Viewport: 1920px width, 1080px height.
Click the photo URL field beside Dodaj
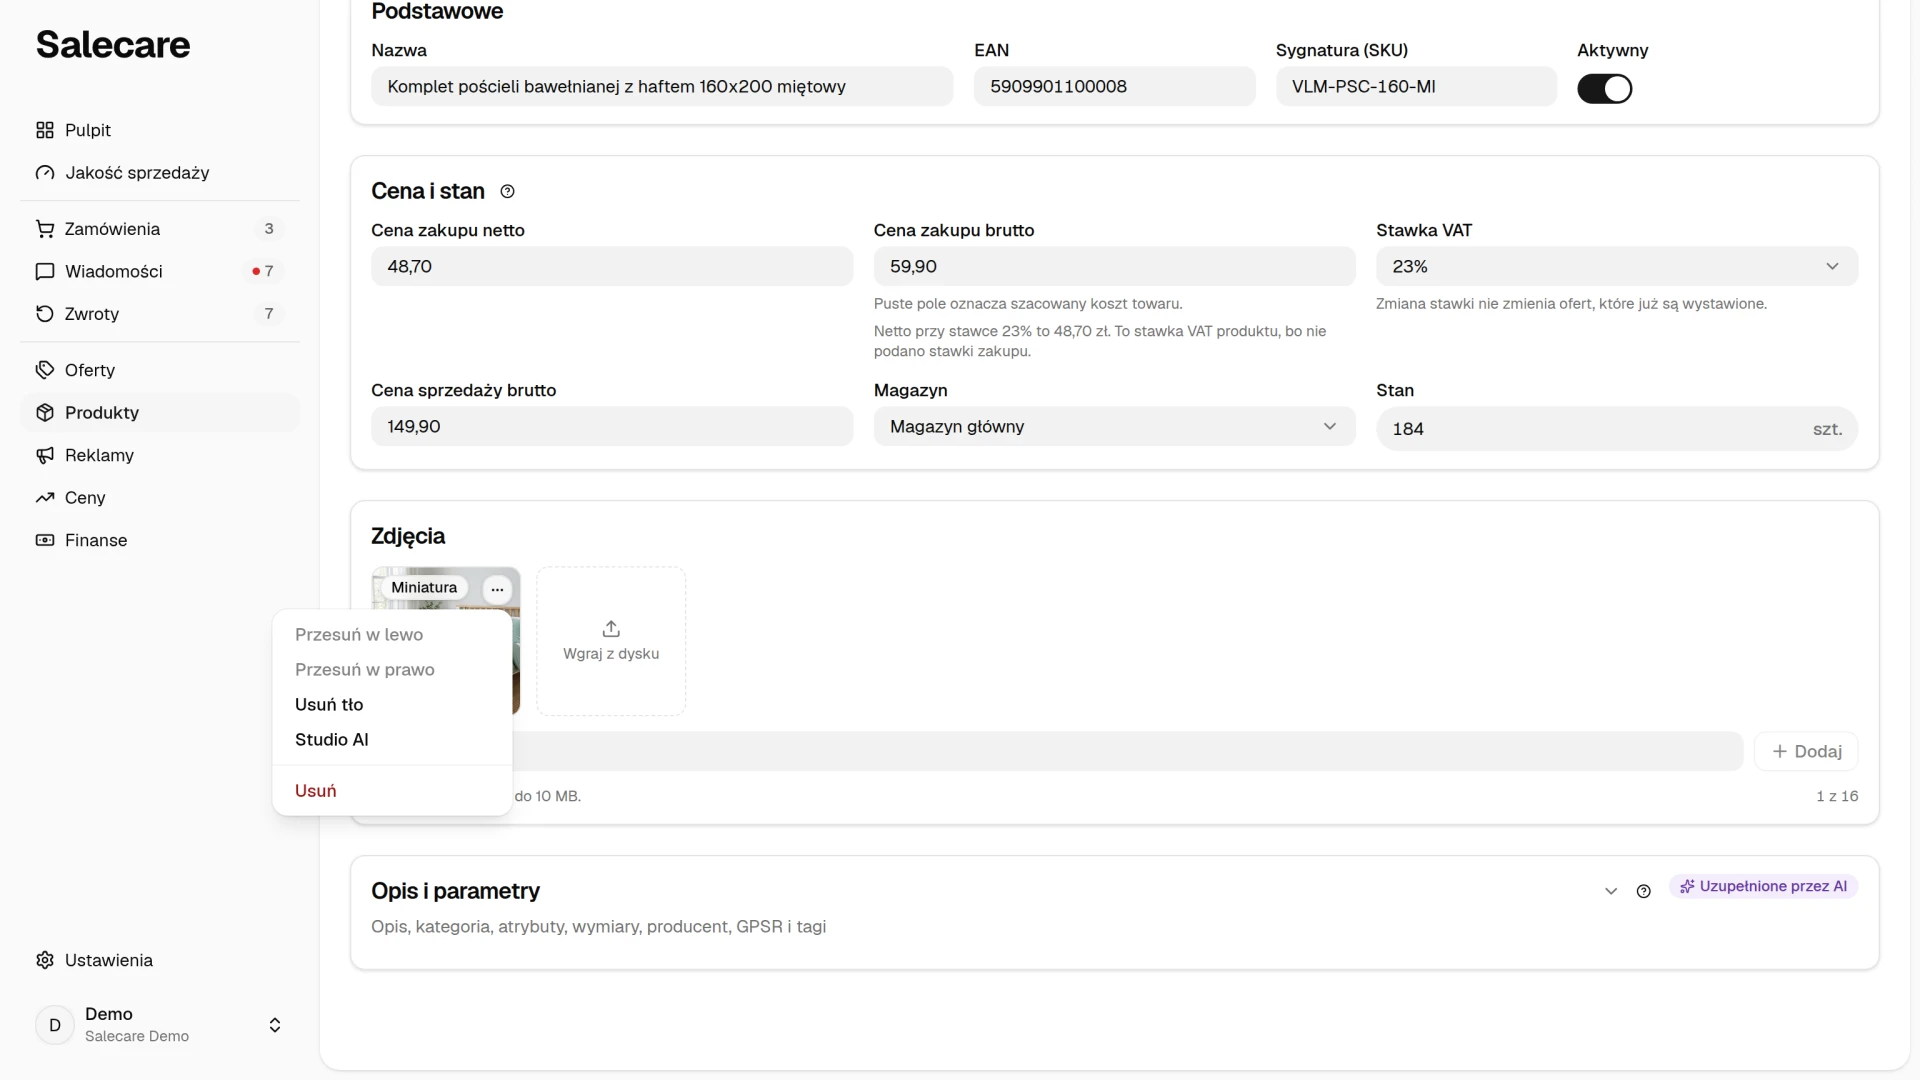tap(1127, 751)
